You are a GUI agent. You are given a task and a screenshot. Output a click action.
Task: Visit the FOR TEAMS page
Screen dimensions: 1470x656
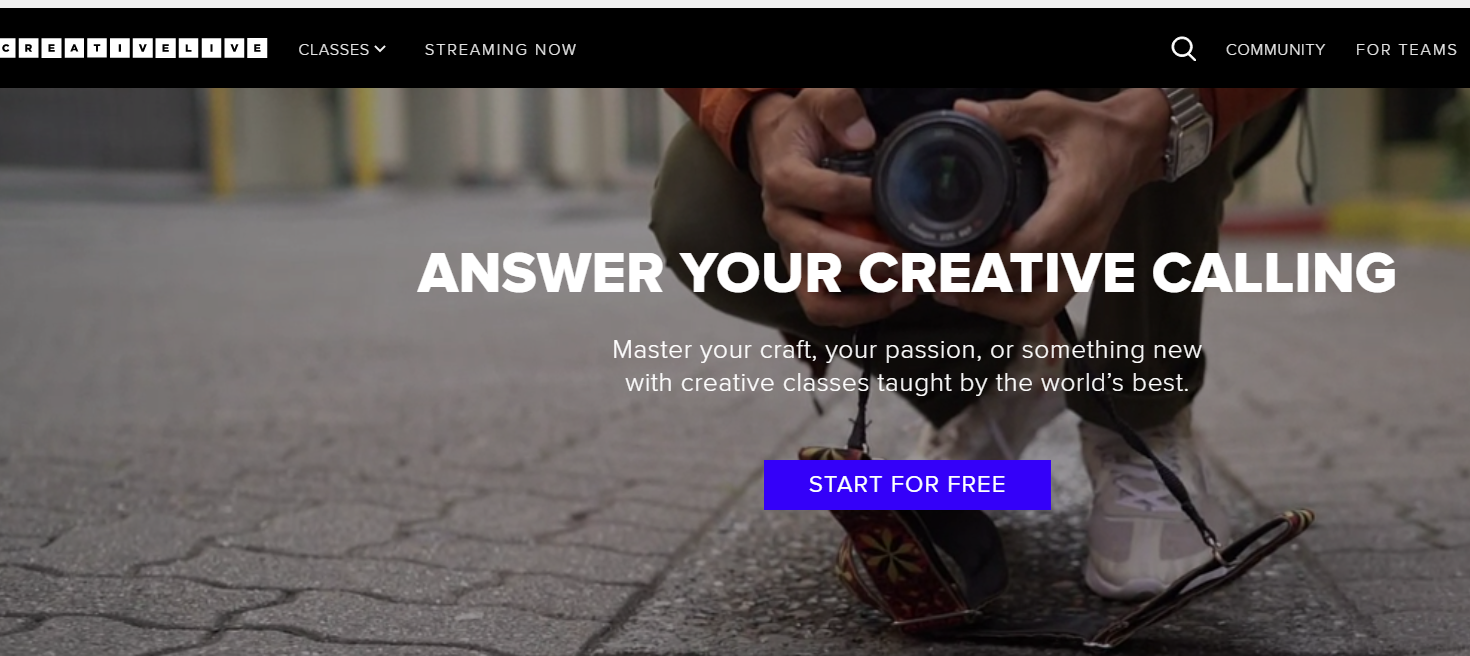(x=1406, y=49)
